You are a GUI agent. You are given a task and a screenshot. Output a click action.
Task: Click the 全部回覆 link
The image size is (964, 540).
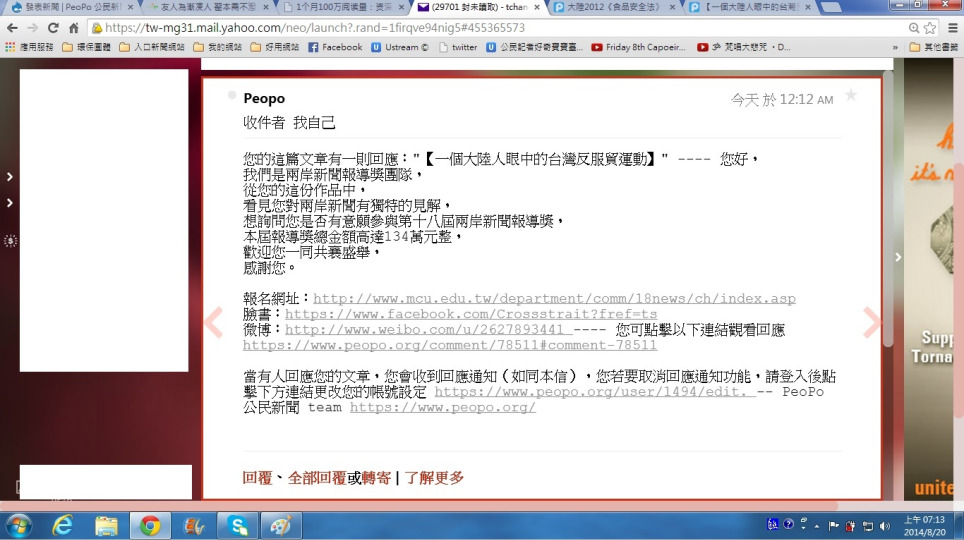click(316, 478)
